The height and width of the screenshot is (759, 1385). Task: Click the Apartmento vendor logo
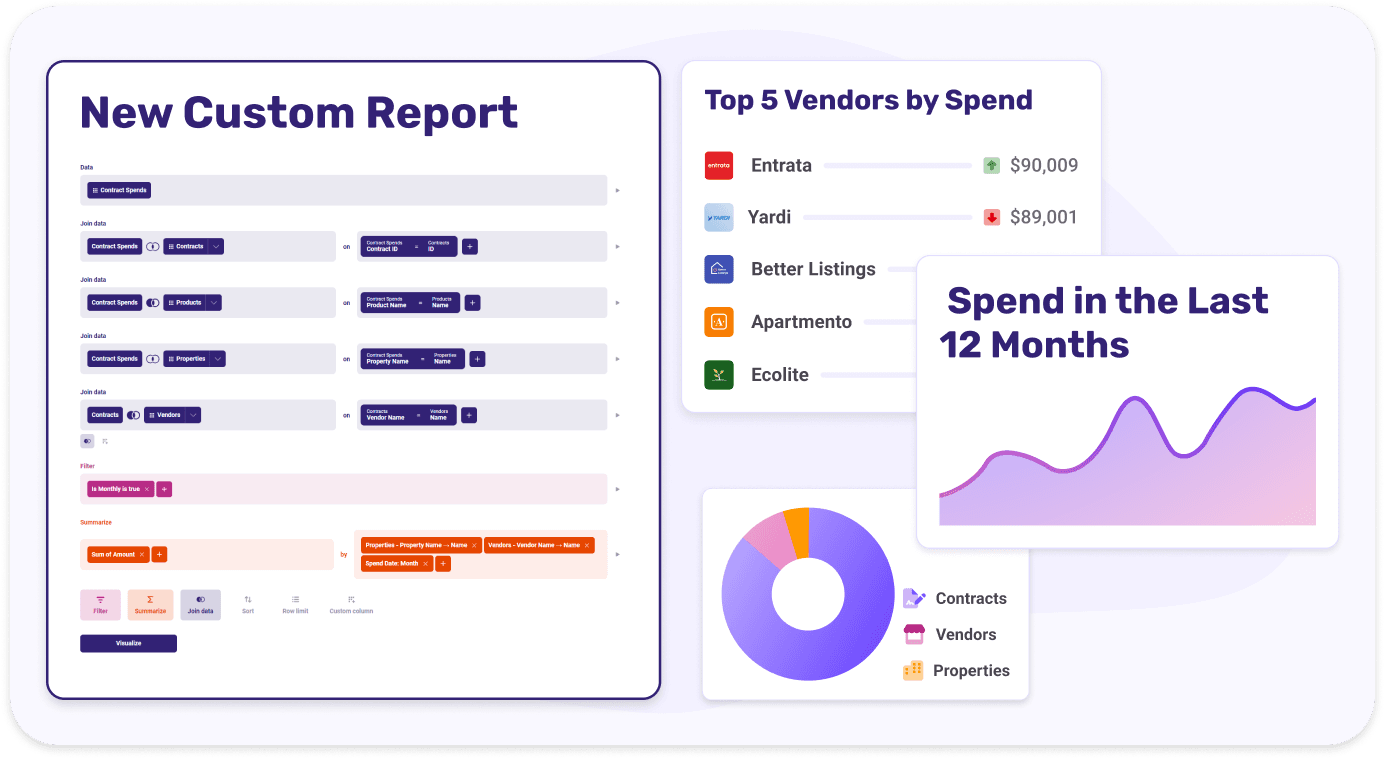pyautogui.click(x=719, y=322)
